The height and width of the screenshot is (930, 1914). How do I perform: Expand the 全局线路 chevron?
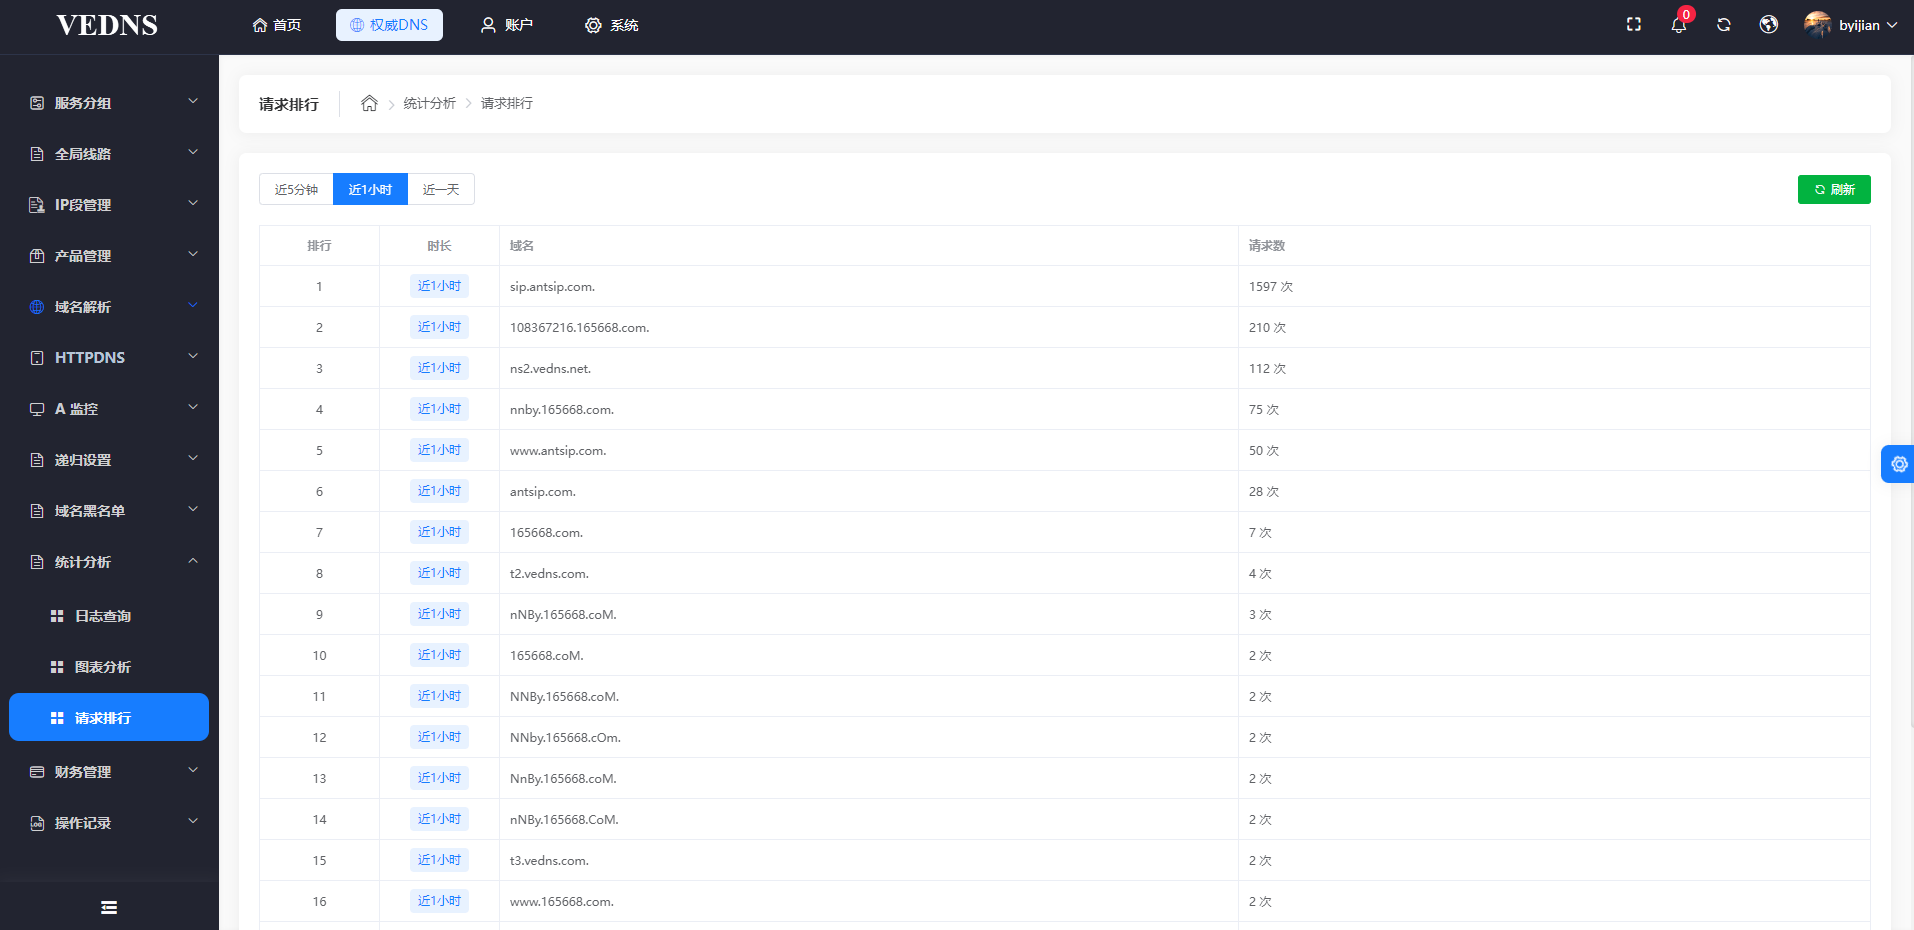(193, 152)
